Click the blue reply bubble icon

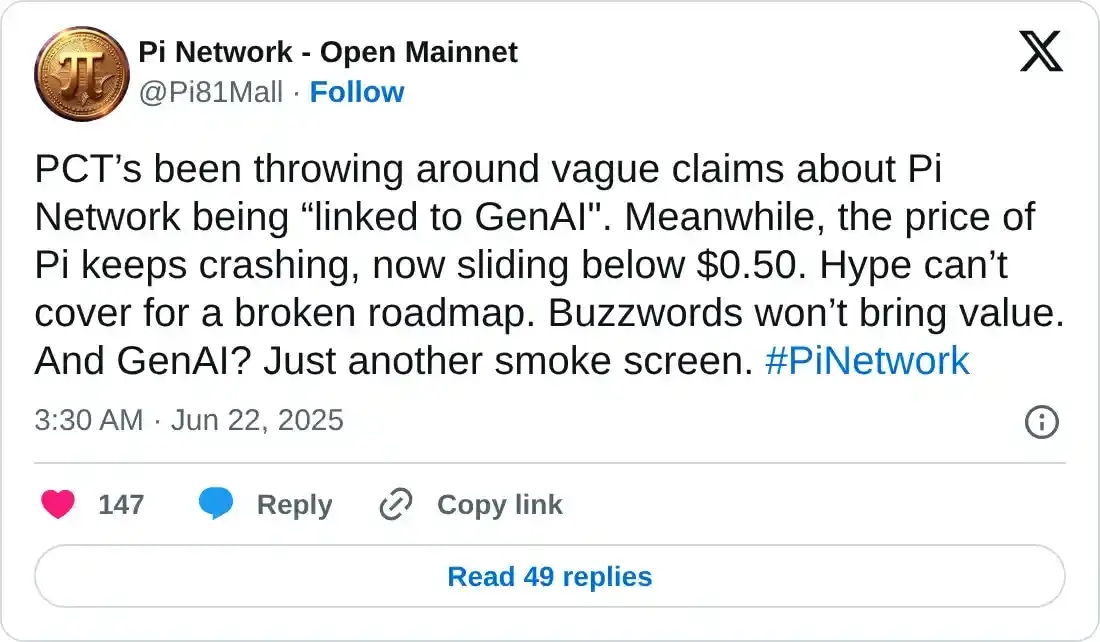point(215,505)
